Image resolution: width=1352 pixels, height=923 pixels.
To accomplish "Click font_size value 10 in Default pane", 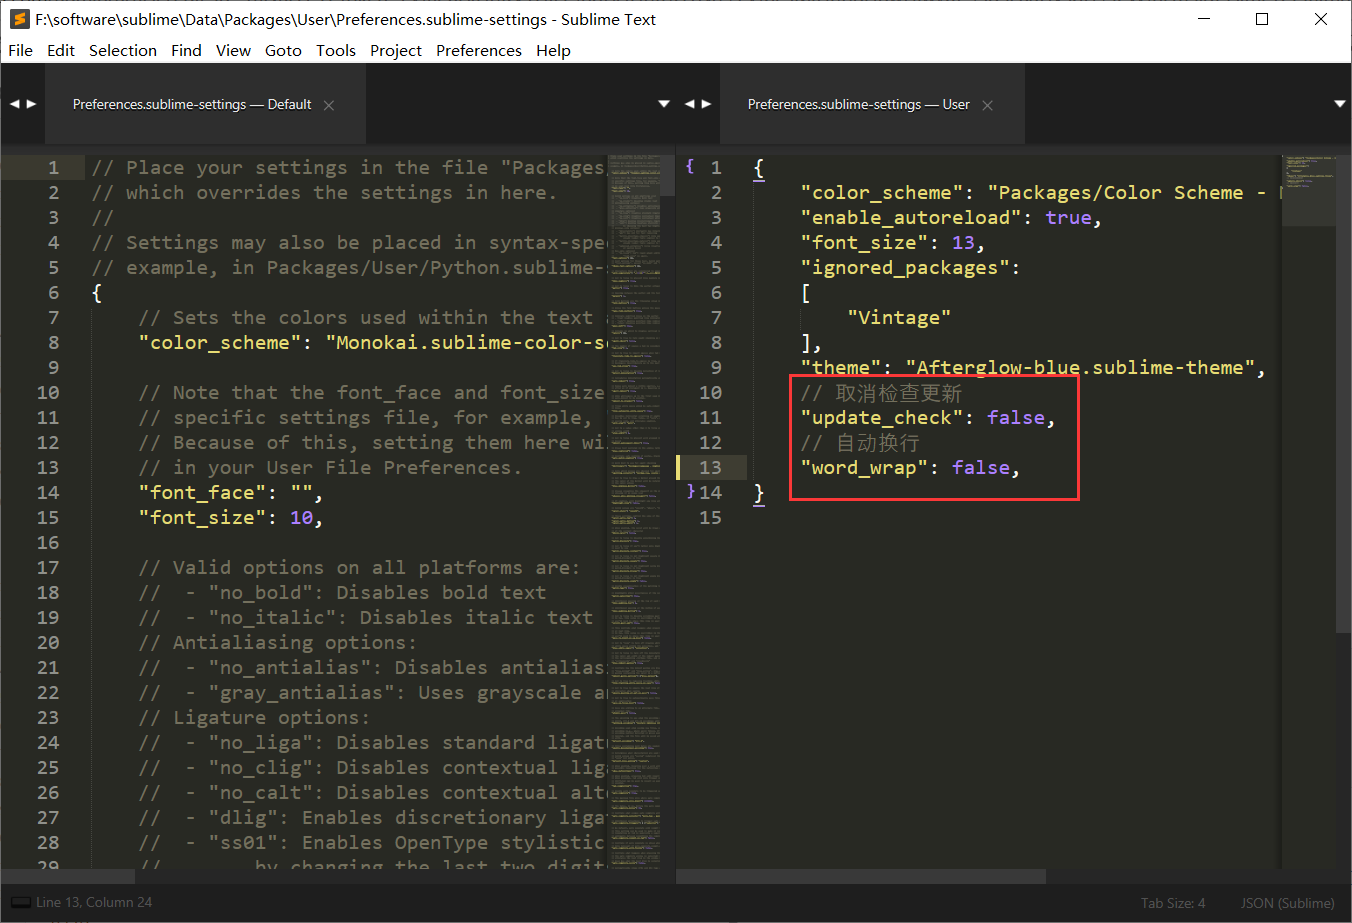I will coord(301,517).
